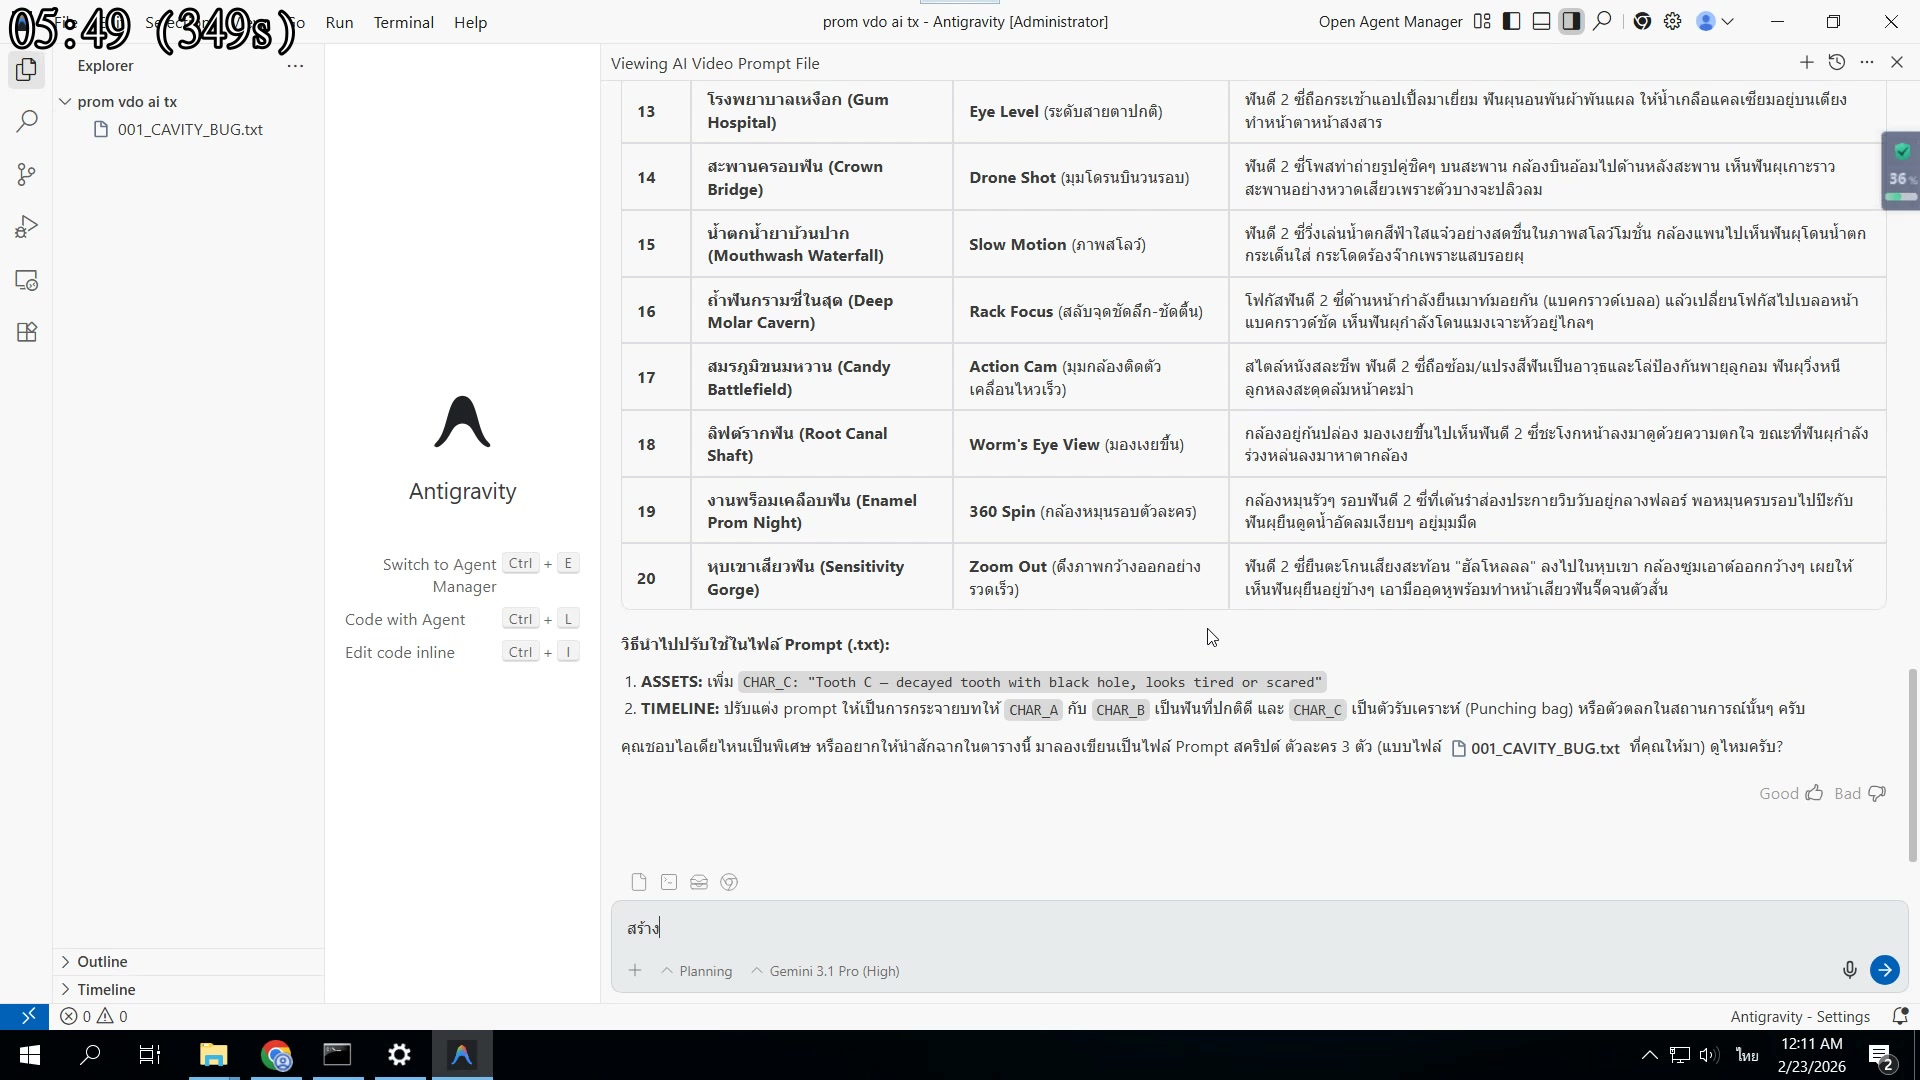Open the Search view in activity bar

tap(27, 122)
